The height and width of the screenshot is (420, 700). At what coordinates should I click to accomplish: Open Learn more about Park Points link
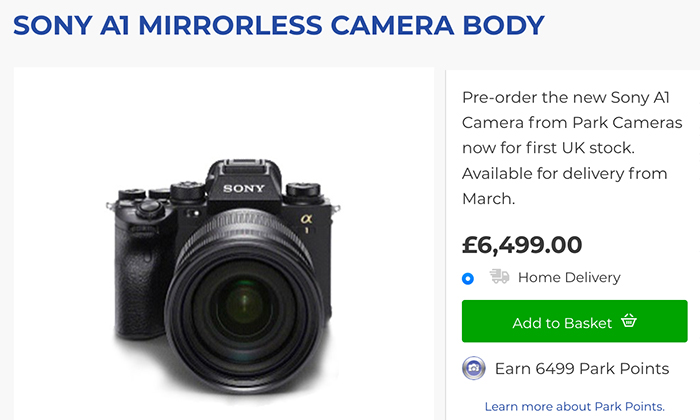pyautogui.click(x=575, y=407)
